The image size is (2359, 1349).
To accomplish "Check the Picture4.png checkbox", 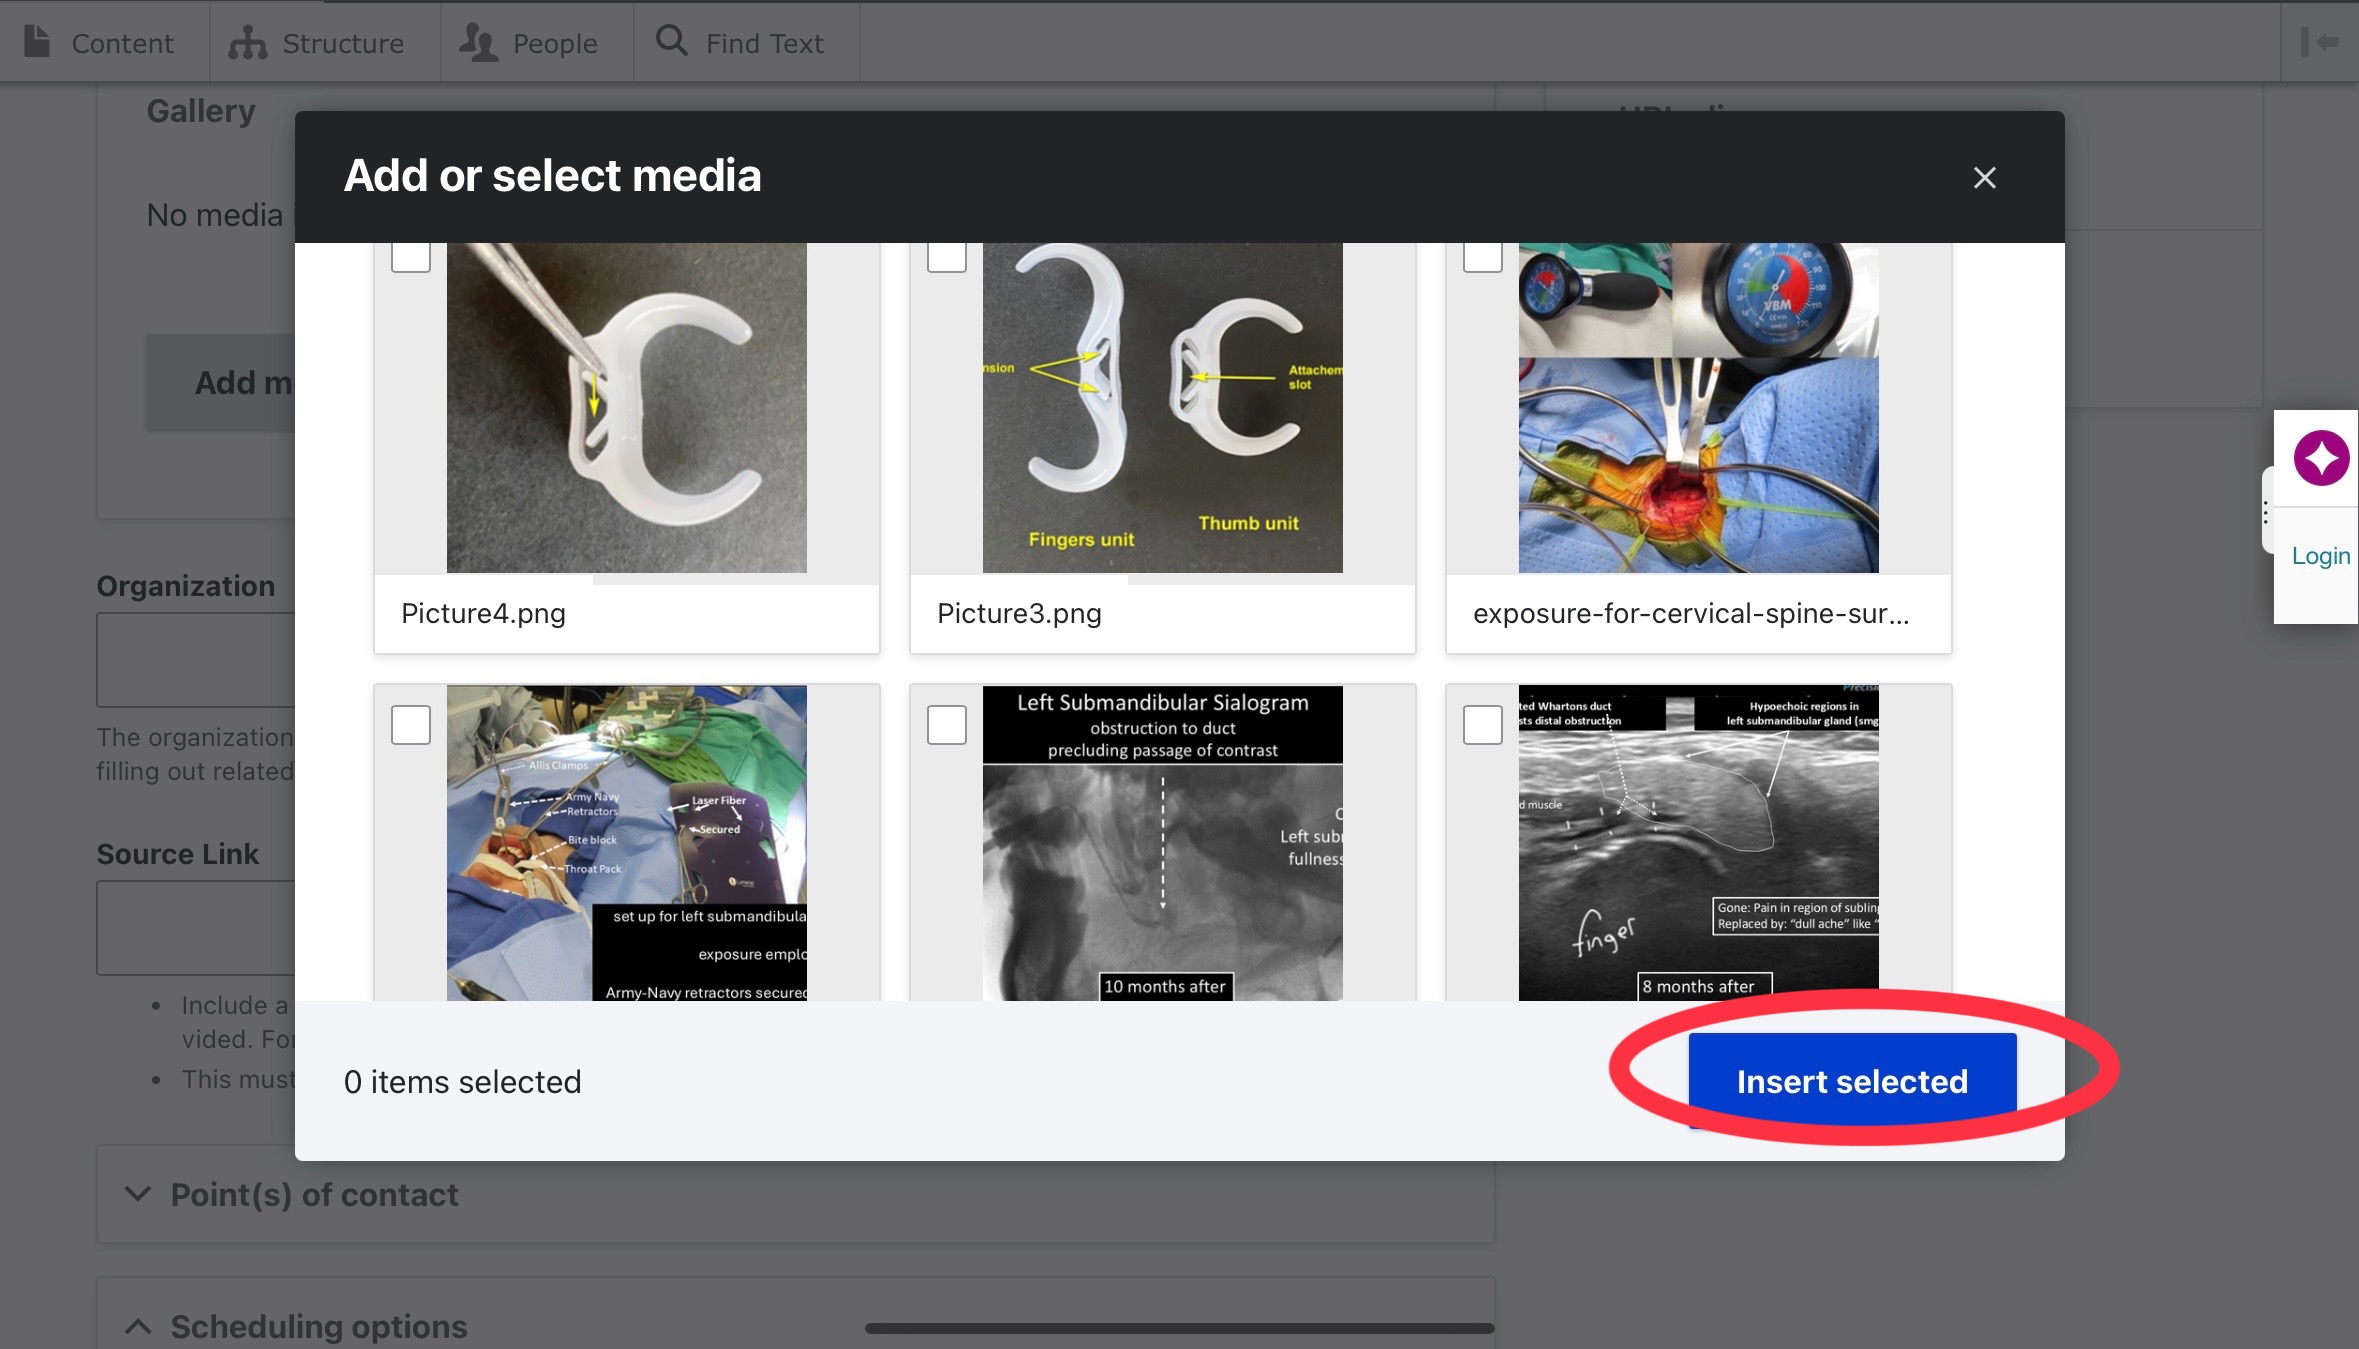I will tap(411, 256).
